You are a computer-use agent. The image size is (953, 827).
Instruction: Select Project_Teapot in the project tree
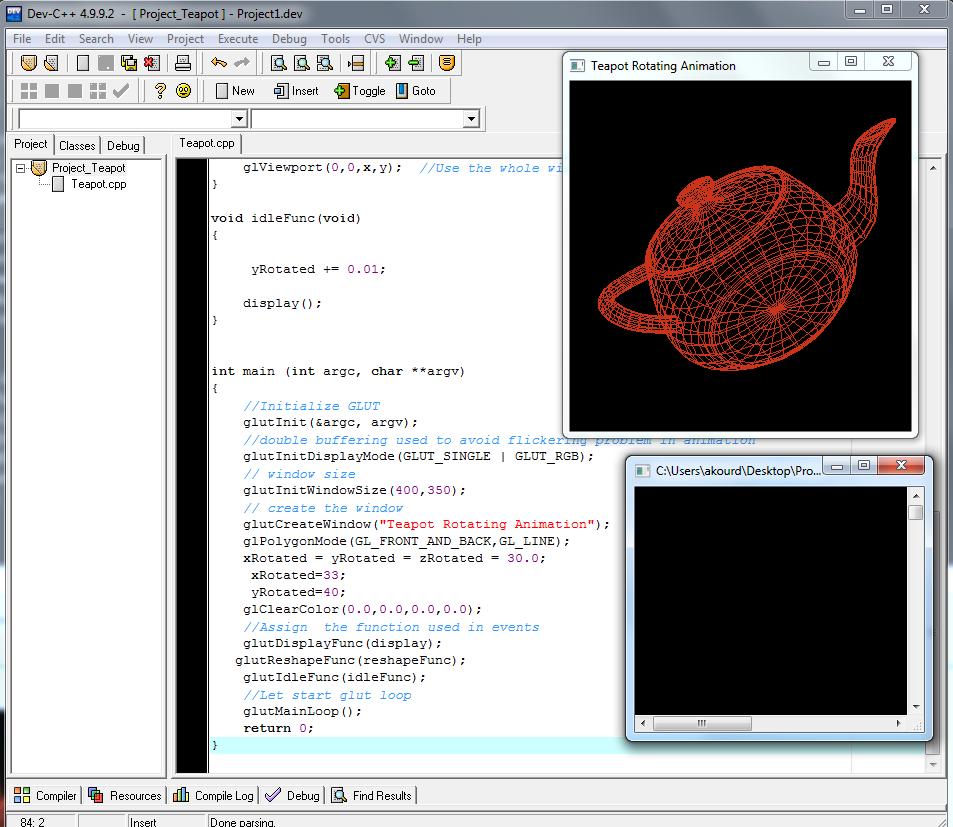tap(89, 168)
